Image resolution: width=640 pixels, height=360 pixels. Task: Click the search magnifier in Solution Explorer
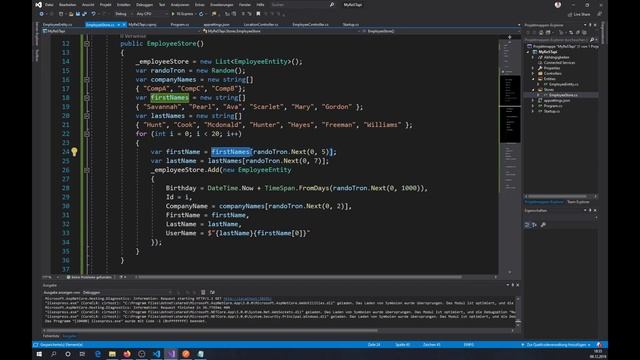point(592,40)
